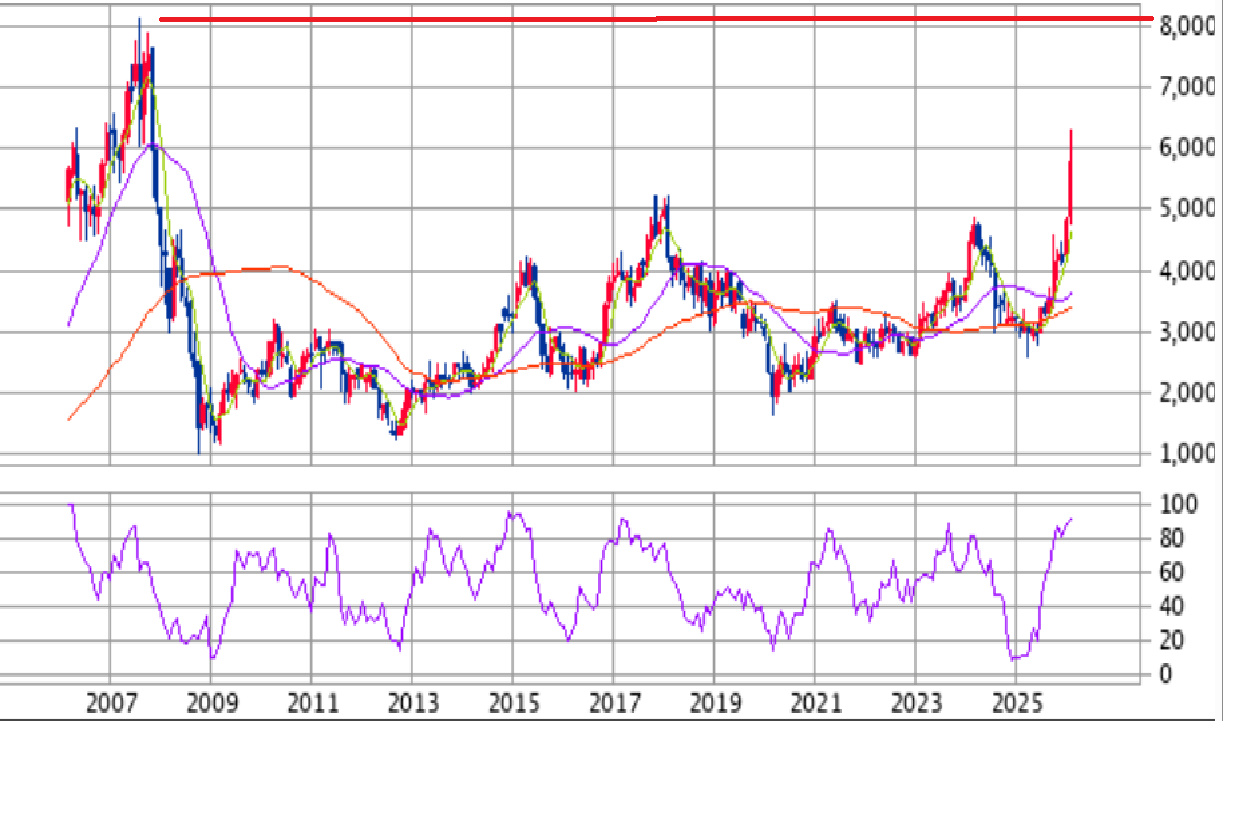
Task: Click the 2007 year label on time axis
Action: [110, 703]
